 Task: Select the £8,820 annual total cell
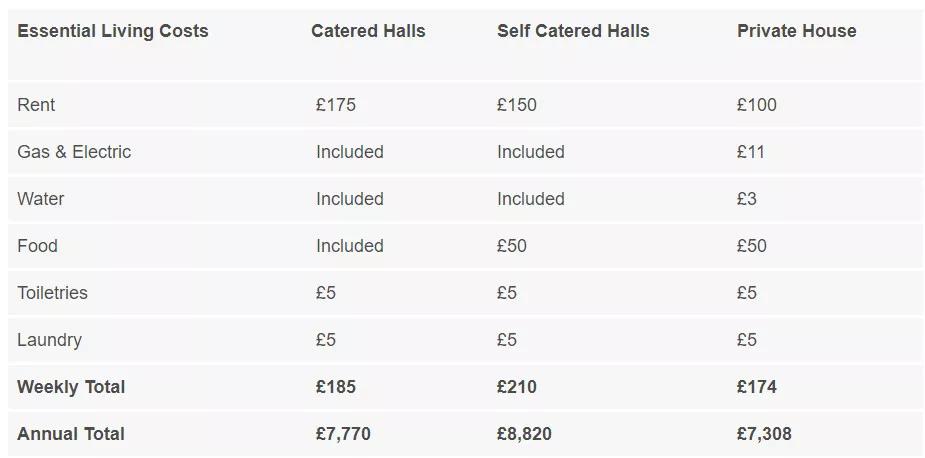(524, 434)
